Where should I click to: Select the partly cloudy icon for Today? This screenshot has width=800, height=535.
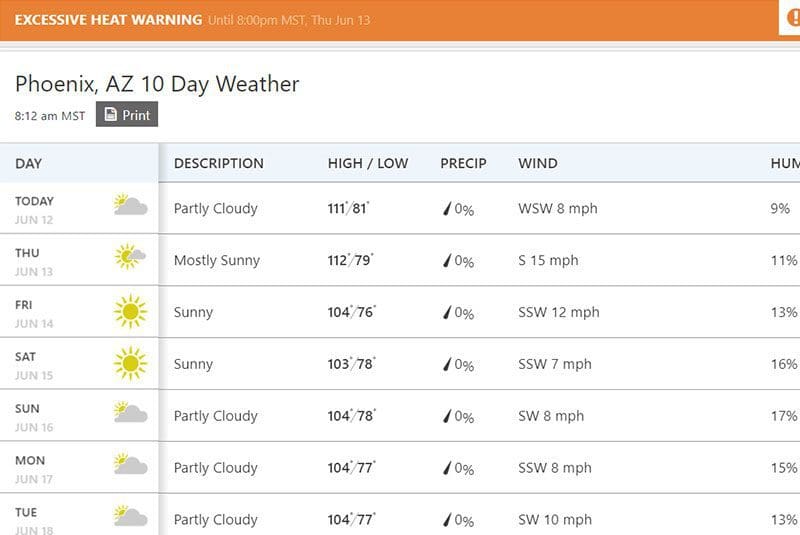pos(131,205)
